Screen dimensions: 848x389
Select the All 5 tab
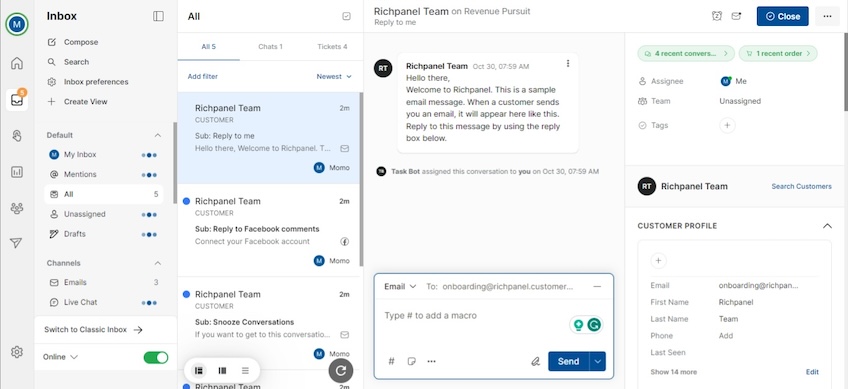pos(209,47)
